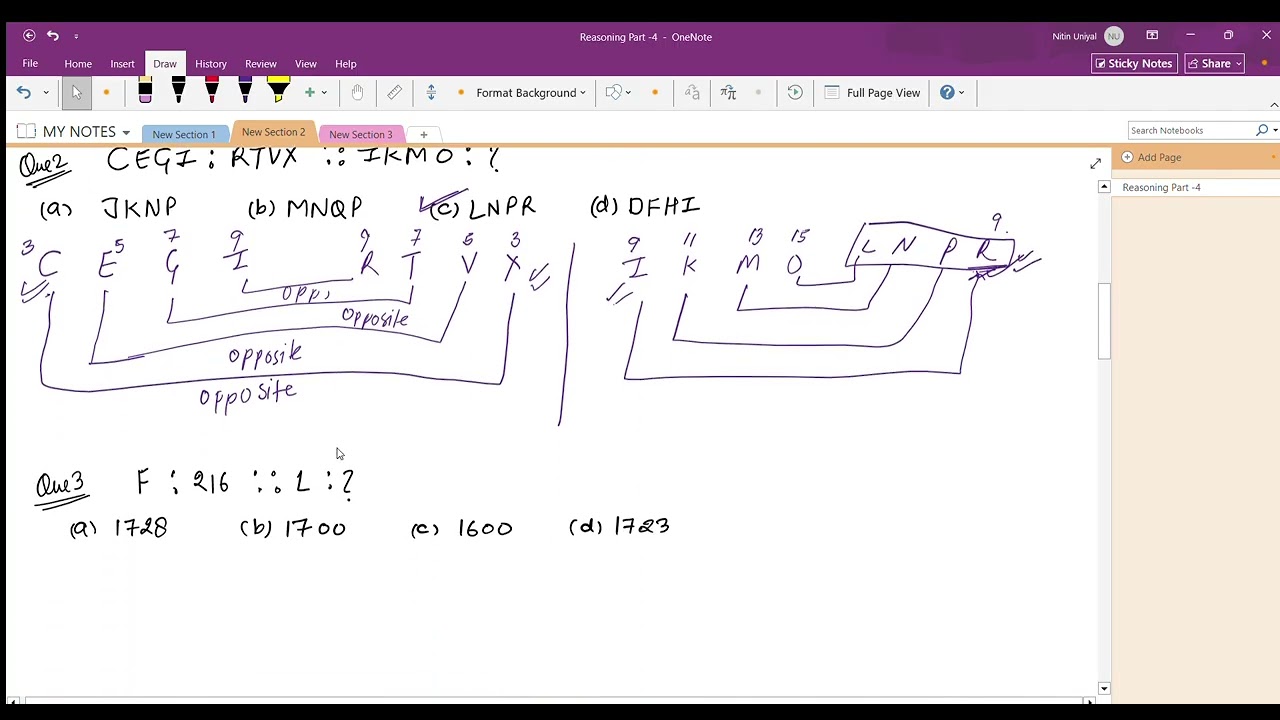Click the Ink to Math icon
This screenshot has width=1280, height=720.
tap(728, 93)
